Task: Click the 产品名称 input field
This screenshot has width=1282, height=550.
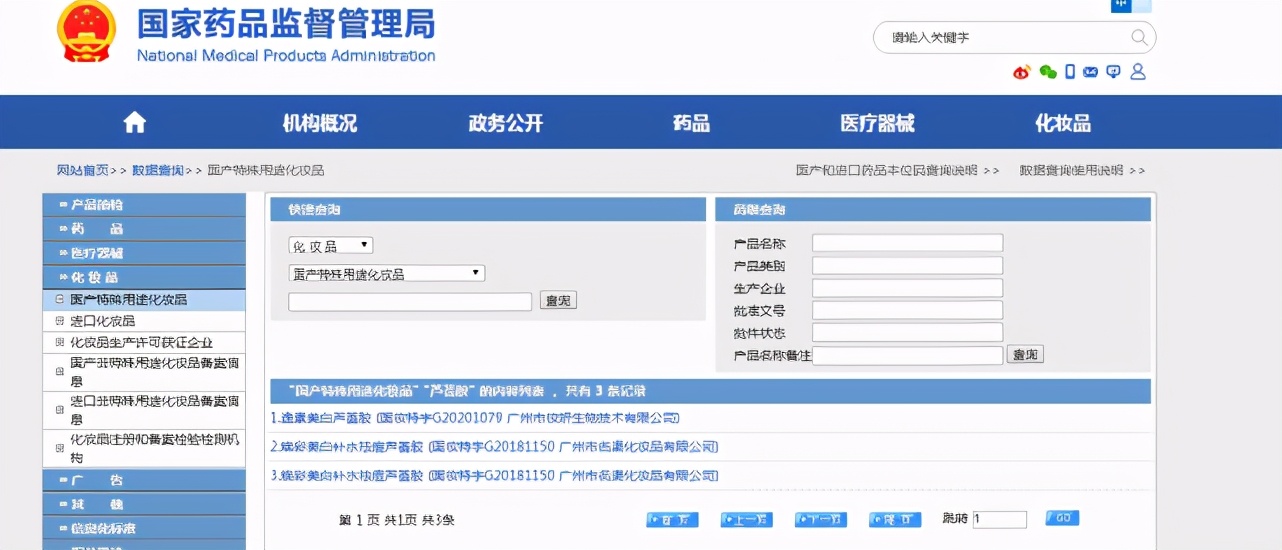Action: click(907, 243)
